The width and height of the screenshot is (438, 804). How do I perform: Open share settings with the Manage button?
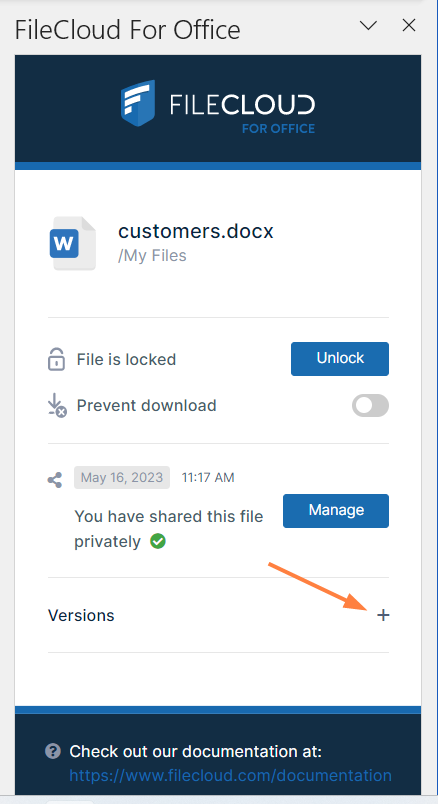336,511
